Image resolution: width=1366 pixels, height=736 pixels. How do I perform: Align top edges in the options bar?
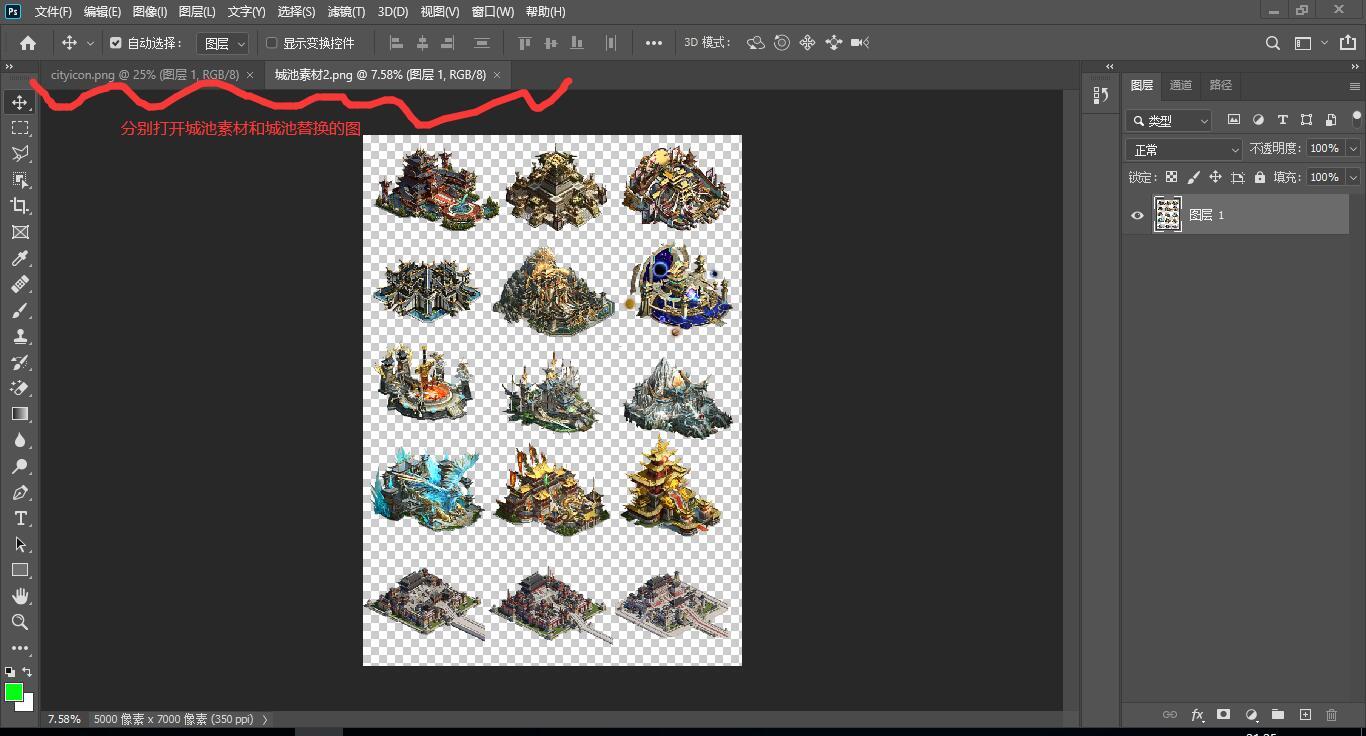tap(525, 43)
